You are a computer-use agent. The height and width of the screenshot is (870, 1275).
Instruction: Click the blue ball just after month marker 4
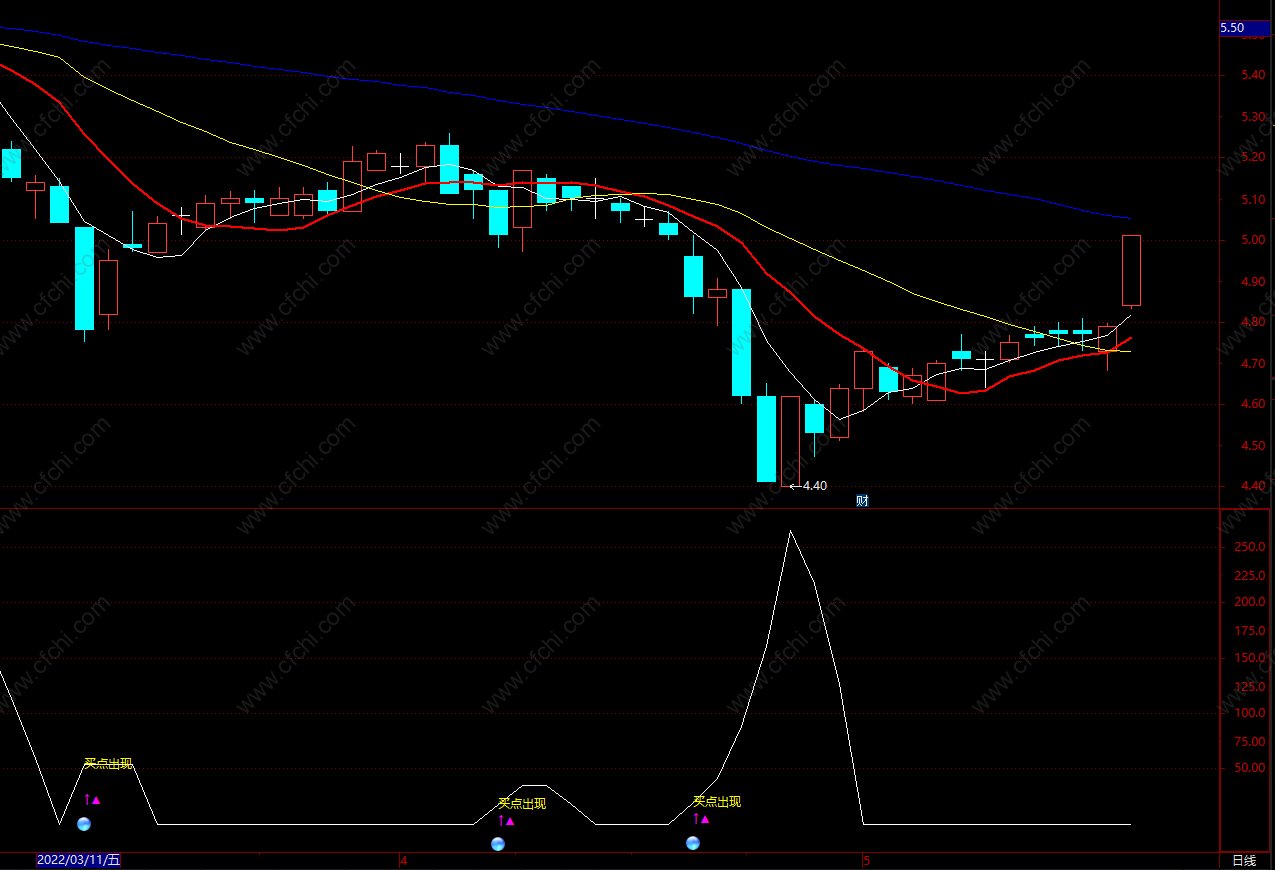498,844
